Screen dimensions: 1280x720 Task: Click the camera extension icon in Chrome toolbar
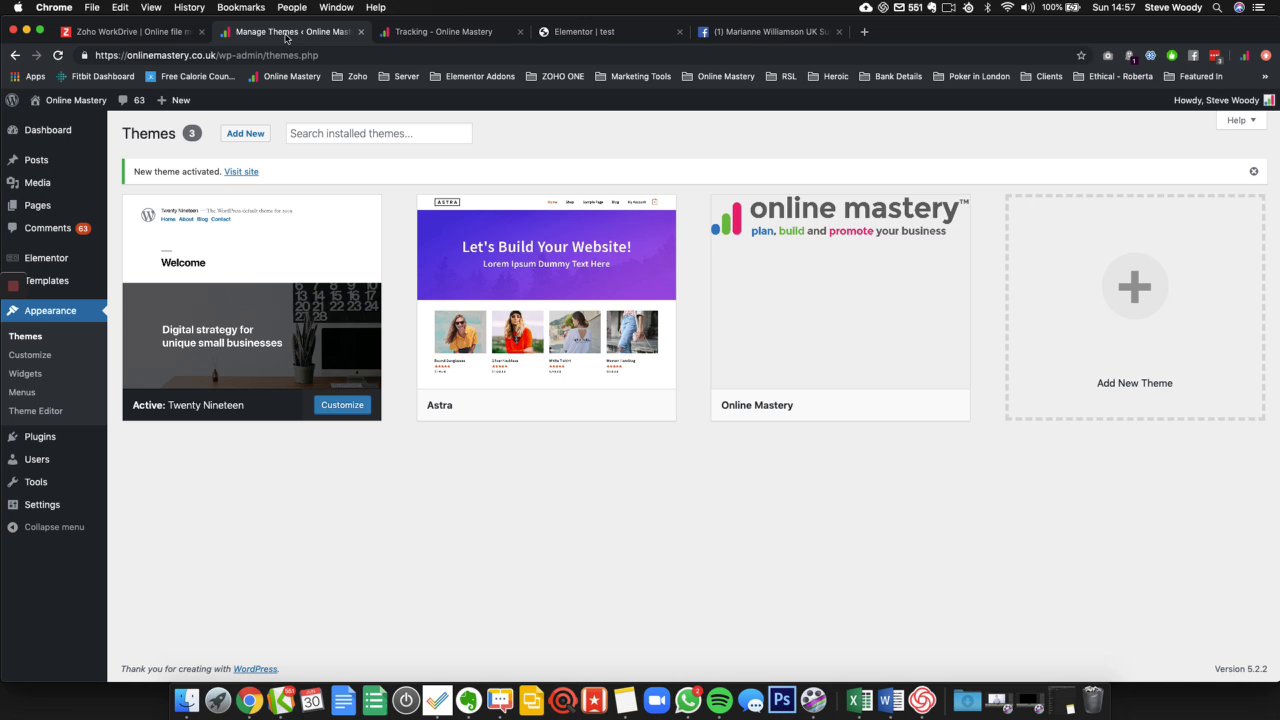[x=1107, y=55]
